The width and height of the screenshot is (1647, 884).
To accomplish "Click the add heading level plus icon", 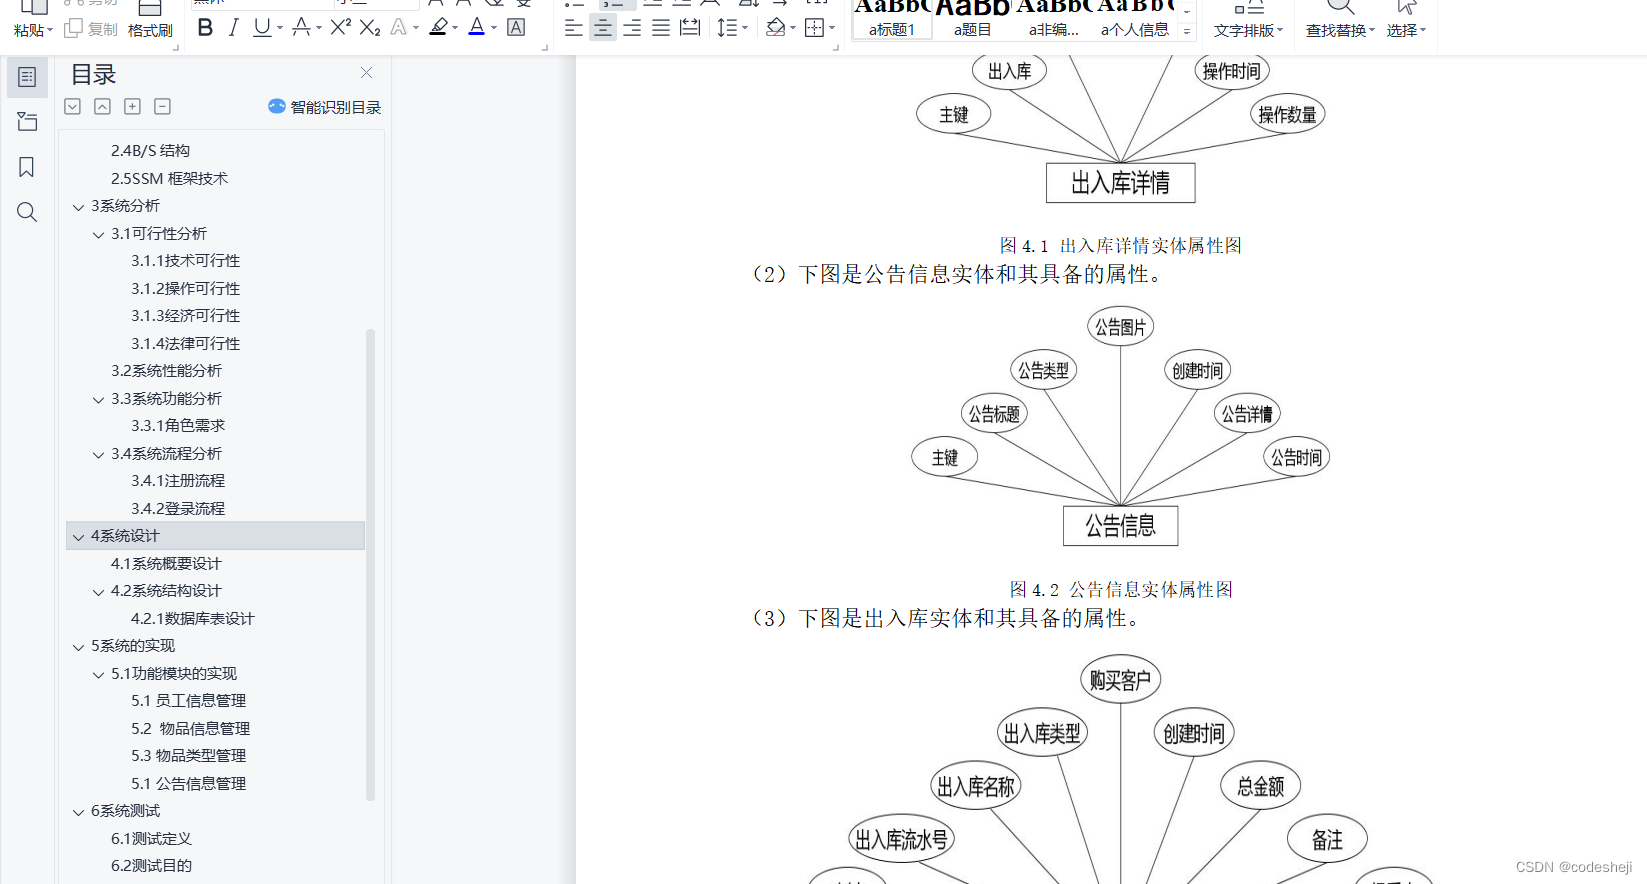I will coord(132,106).
